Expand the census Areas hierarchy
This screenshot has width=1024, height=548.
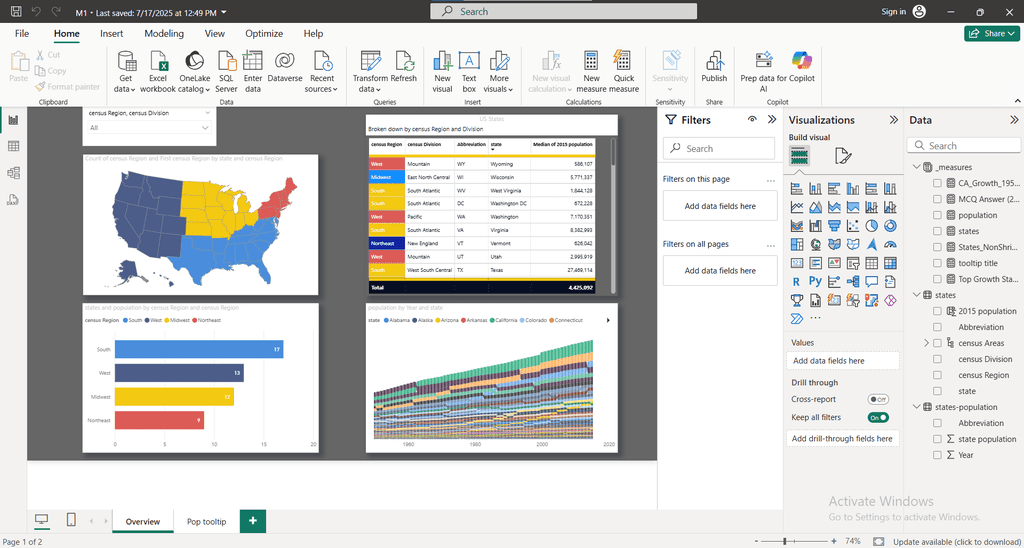pyautogui.click(x=926, y=343)
